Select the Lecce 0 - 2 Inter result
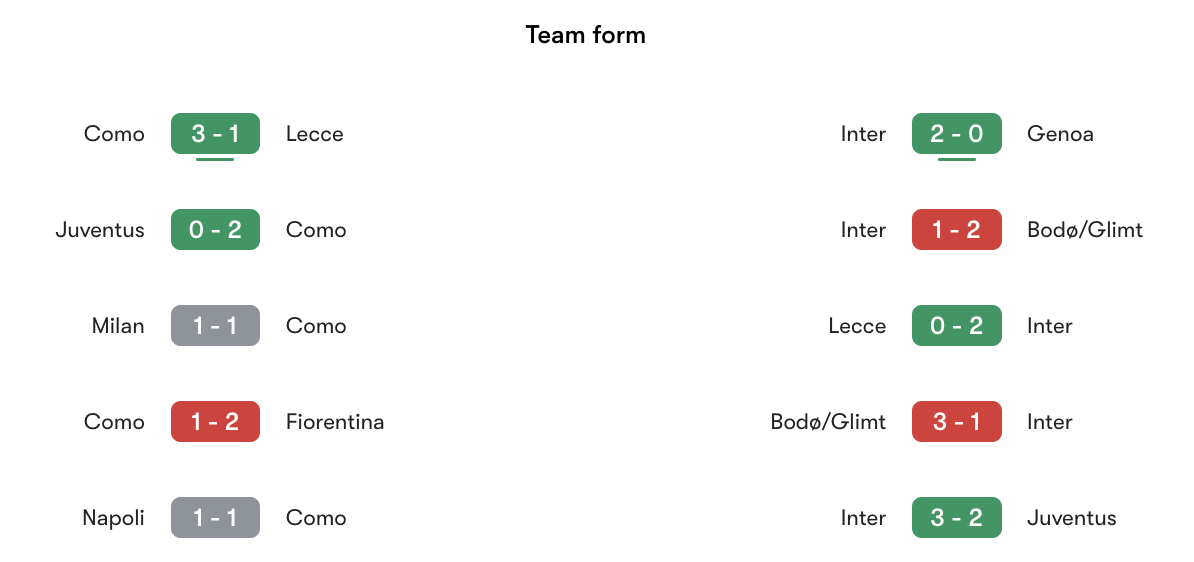1194x562 pixels. pos(956,326)
